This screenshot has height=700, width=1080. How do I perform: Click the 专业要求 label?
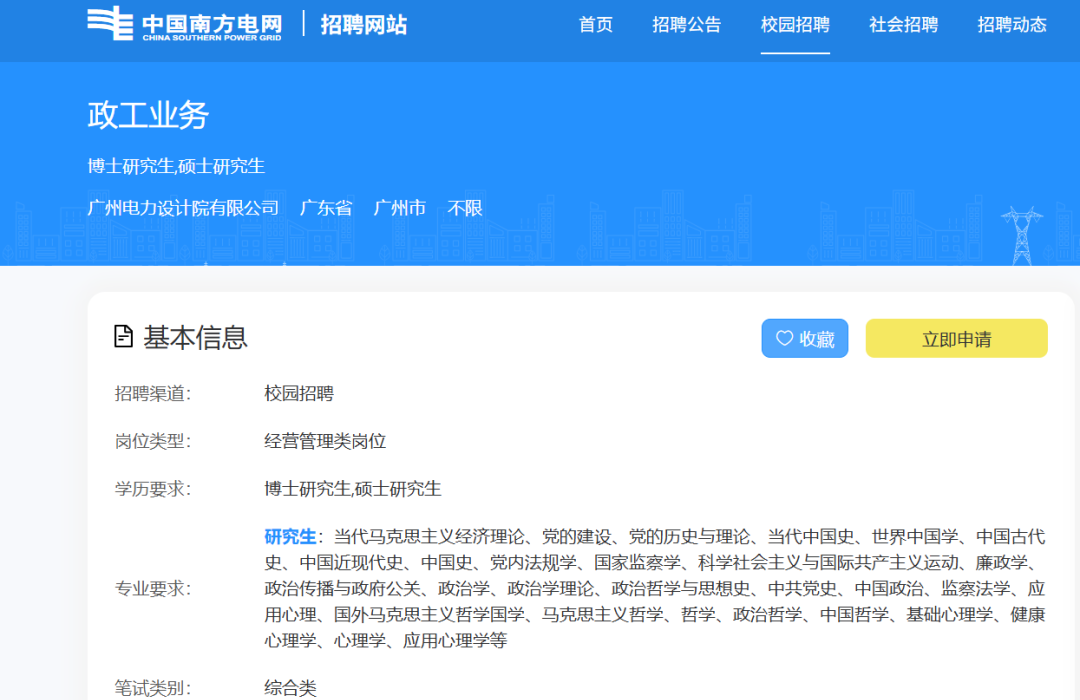[x=152, y=588]
